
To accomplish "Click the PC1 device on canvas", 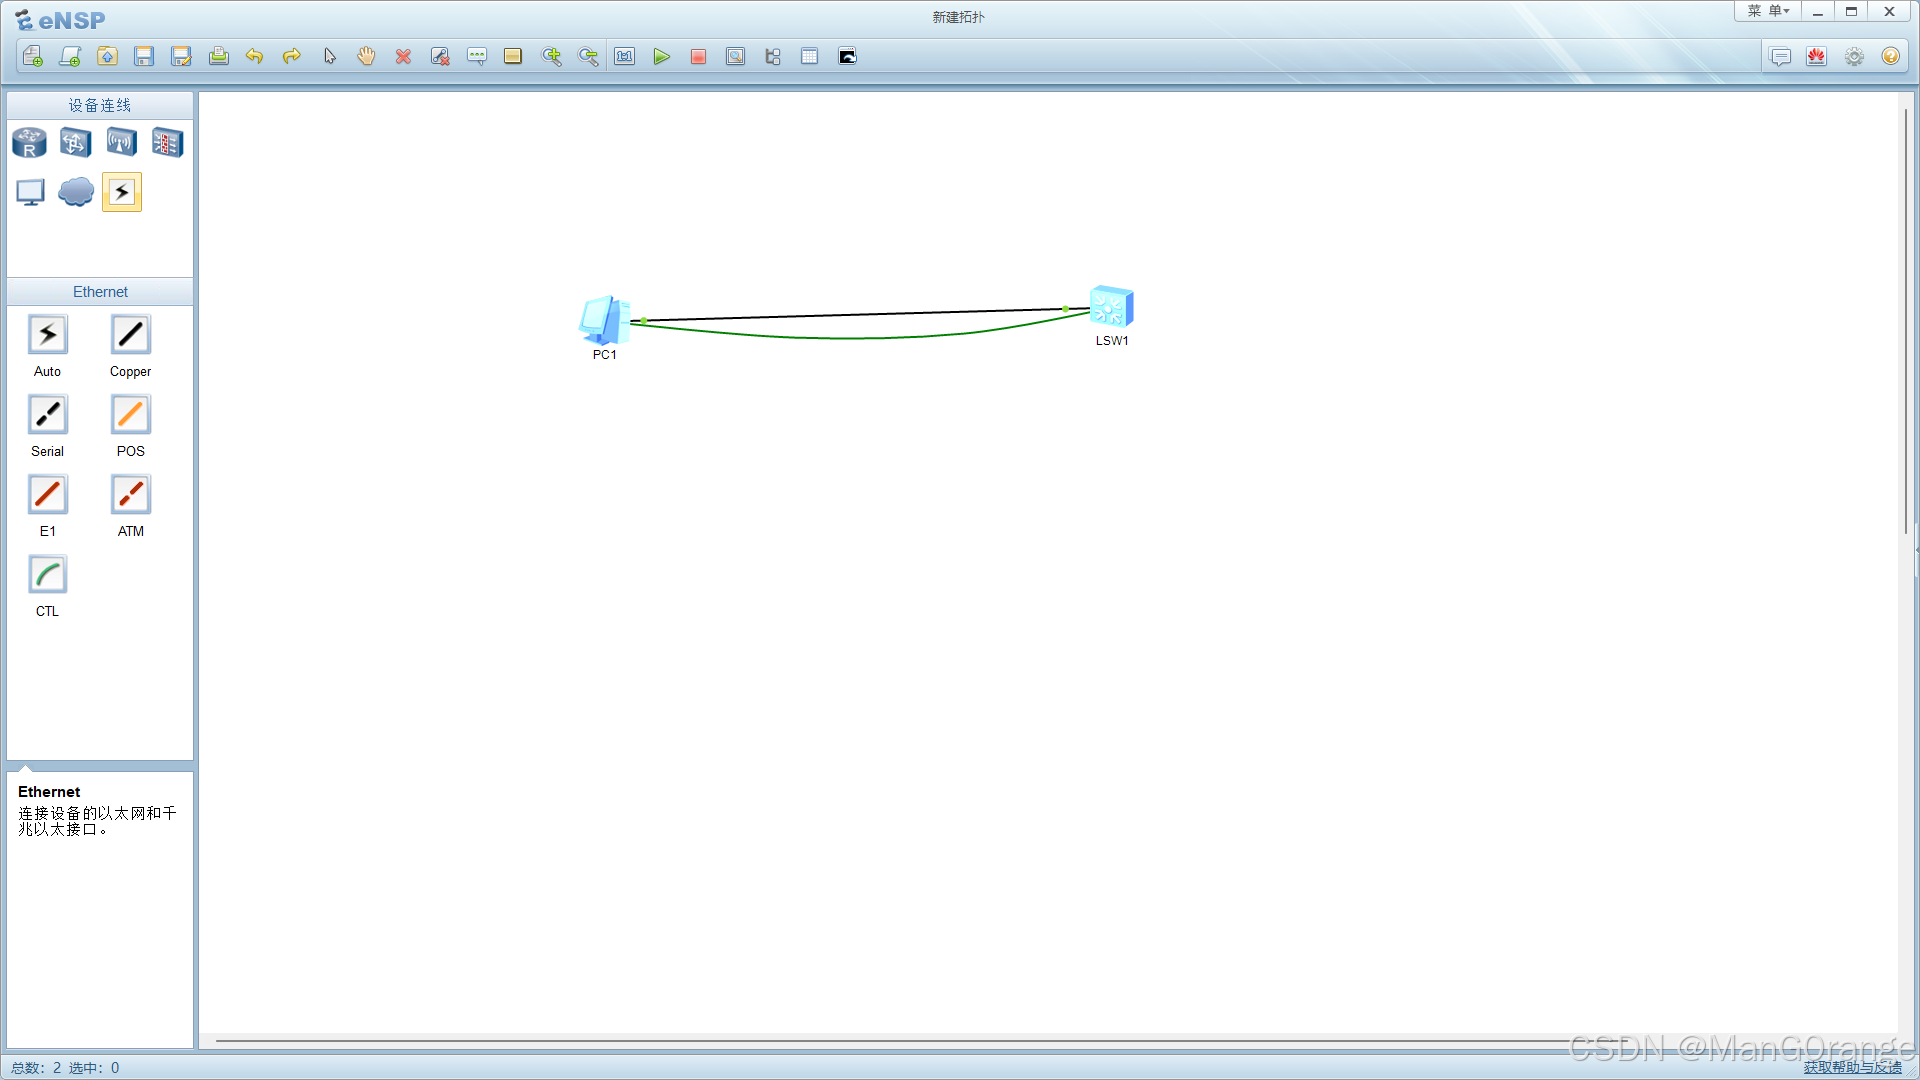I will pyautogui.click(x=604, y=321).
